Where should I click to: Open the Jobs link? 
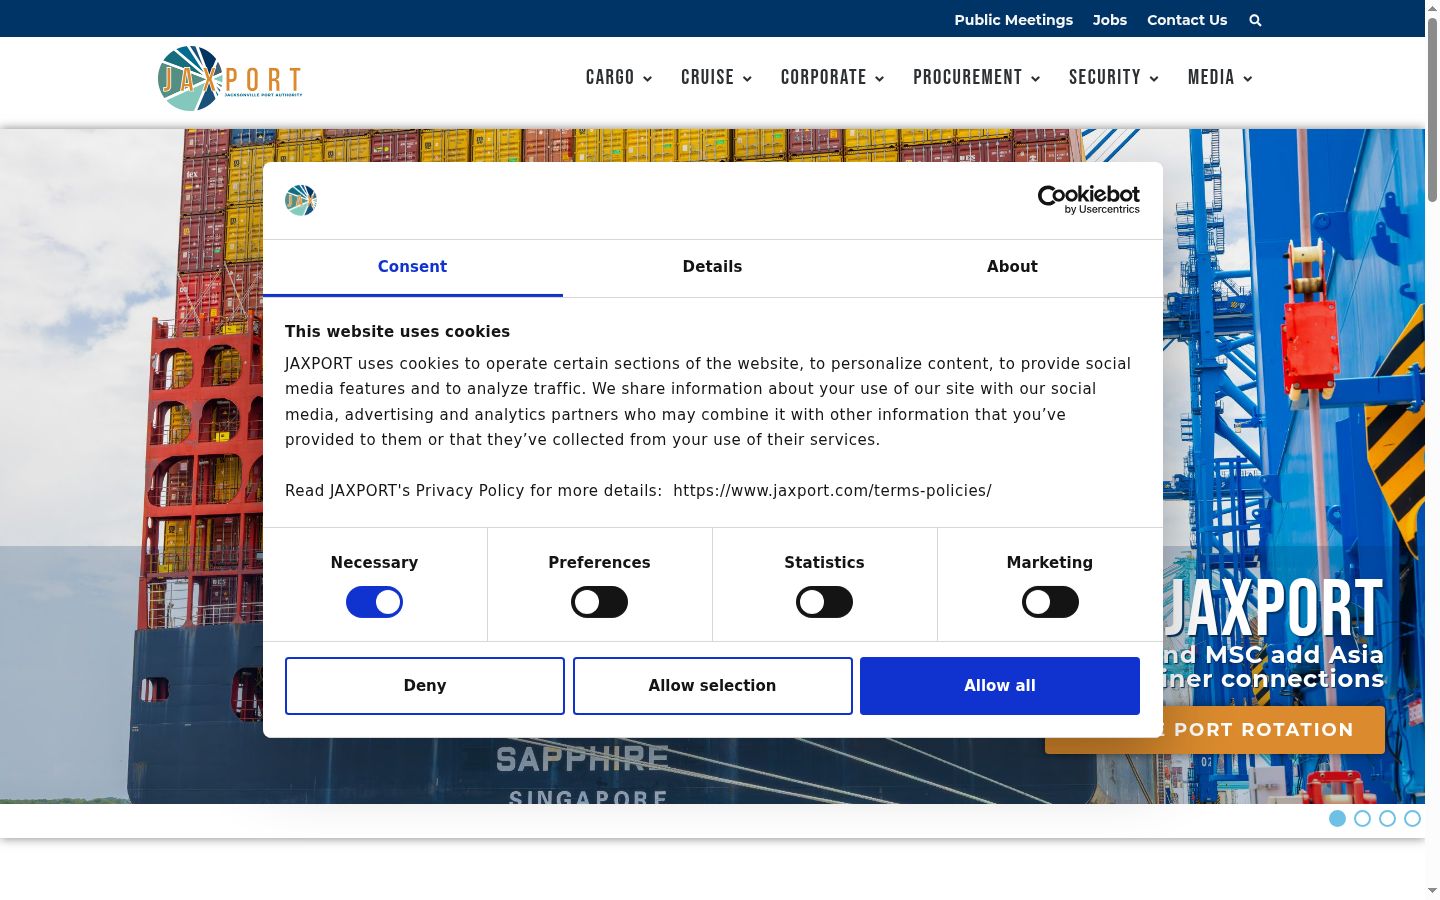(1109, 20)
